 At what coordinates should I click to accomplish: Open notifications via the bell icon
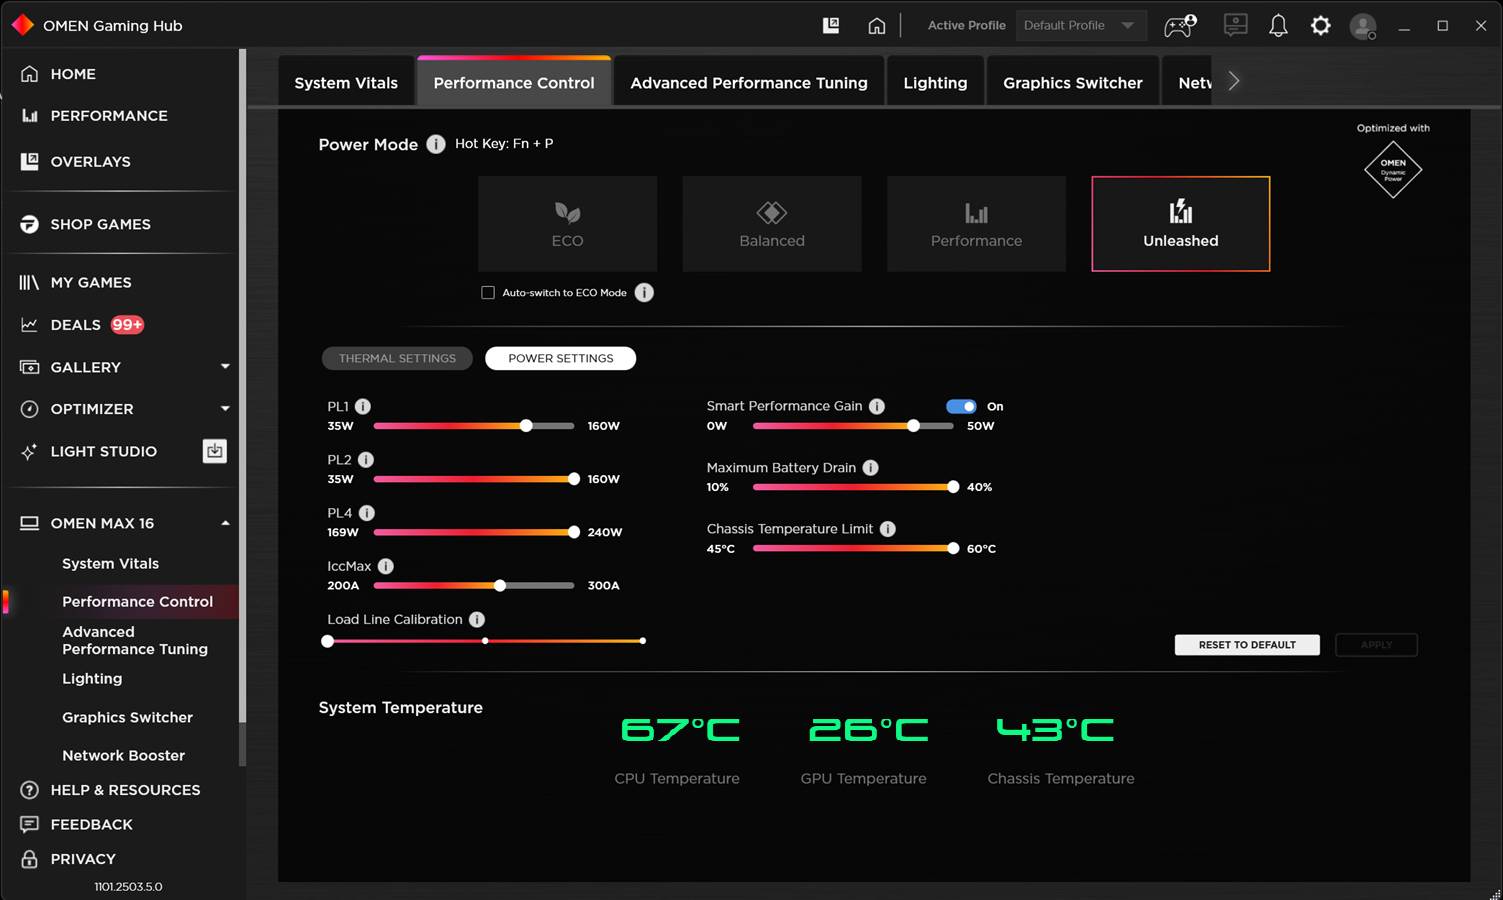click(1278, 25)
